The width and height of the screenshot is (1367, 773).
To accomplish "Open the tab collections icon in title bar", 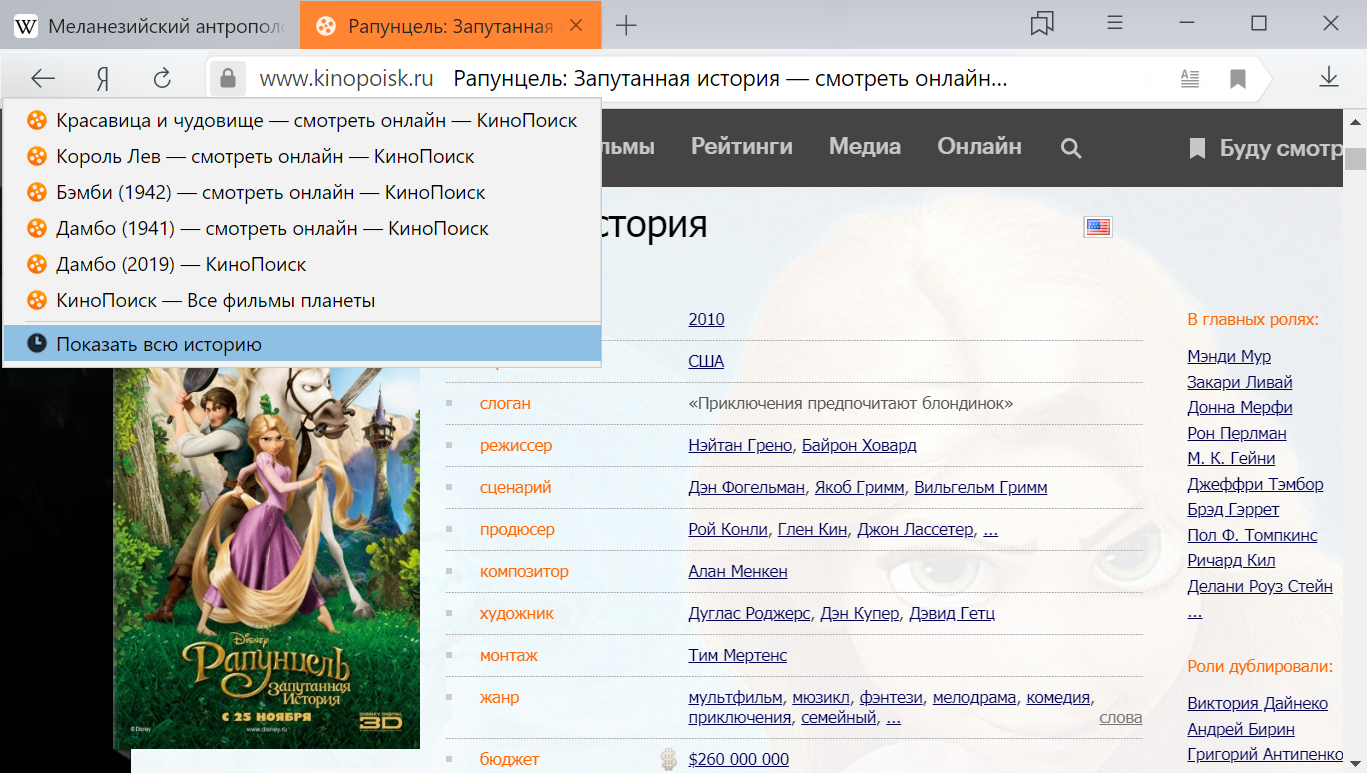I will pyautogui.click(x=1043, y=24).
